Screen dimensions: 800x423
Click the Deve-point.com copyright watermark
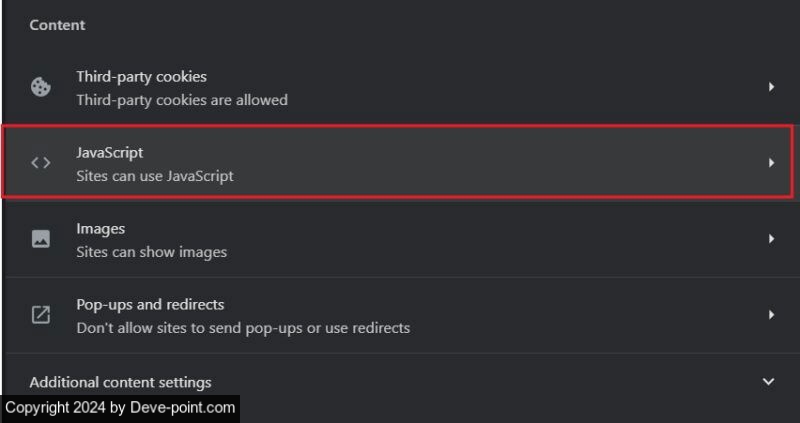(120, 408)
